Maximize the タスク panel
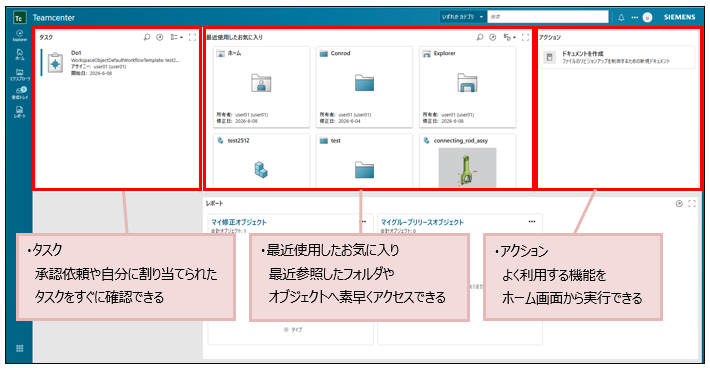Viewport: 710px width, 370px height. [192, 38]
